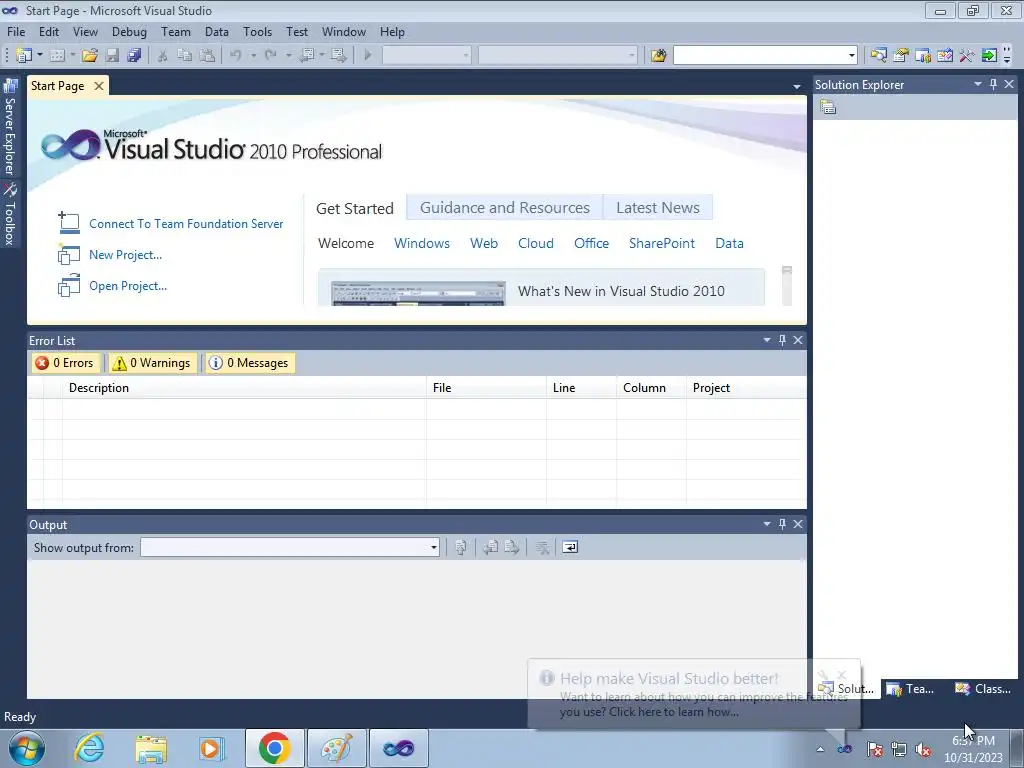
Task: Toggle Word Wrap in Output panel
Action: (570, 547)
